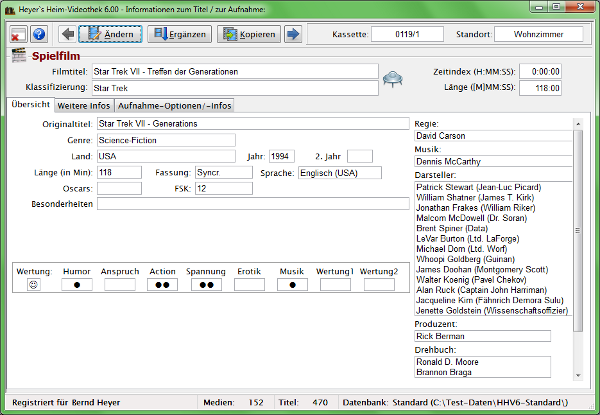
Task: Select the Übersicht tab
Action: coord(30,105)
